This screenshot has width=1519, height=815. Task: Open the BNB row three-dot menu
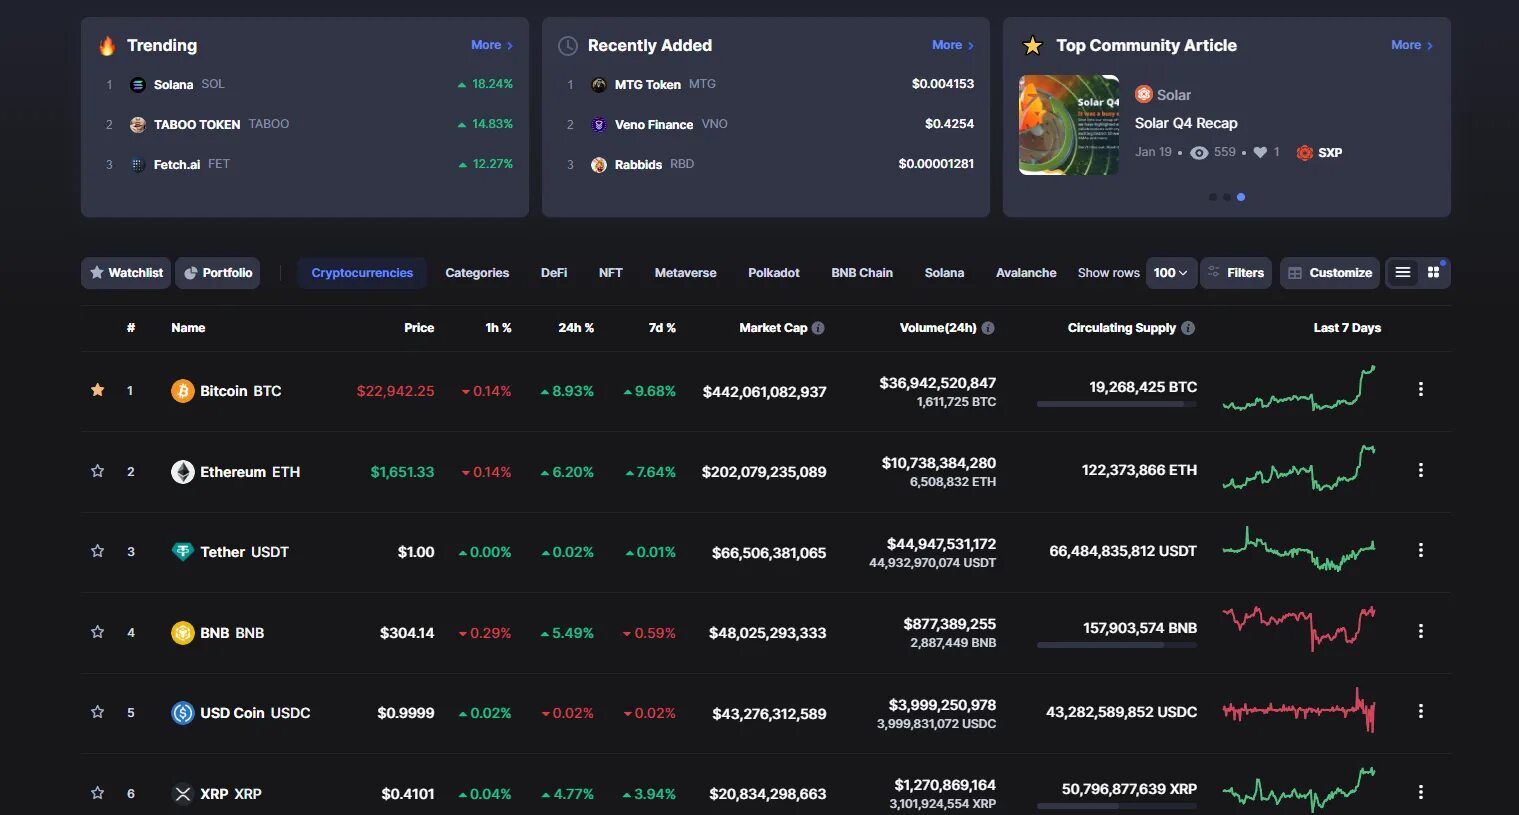click(x=1420, y=631)
